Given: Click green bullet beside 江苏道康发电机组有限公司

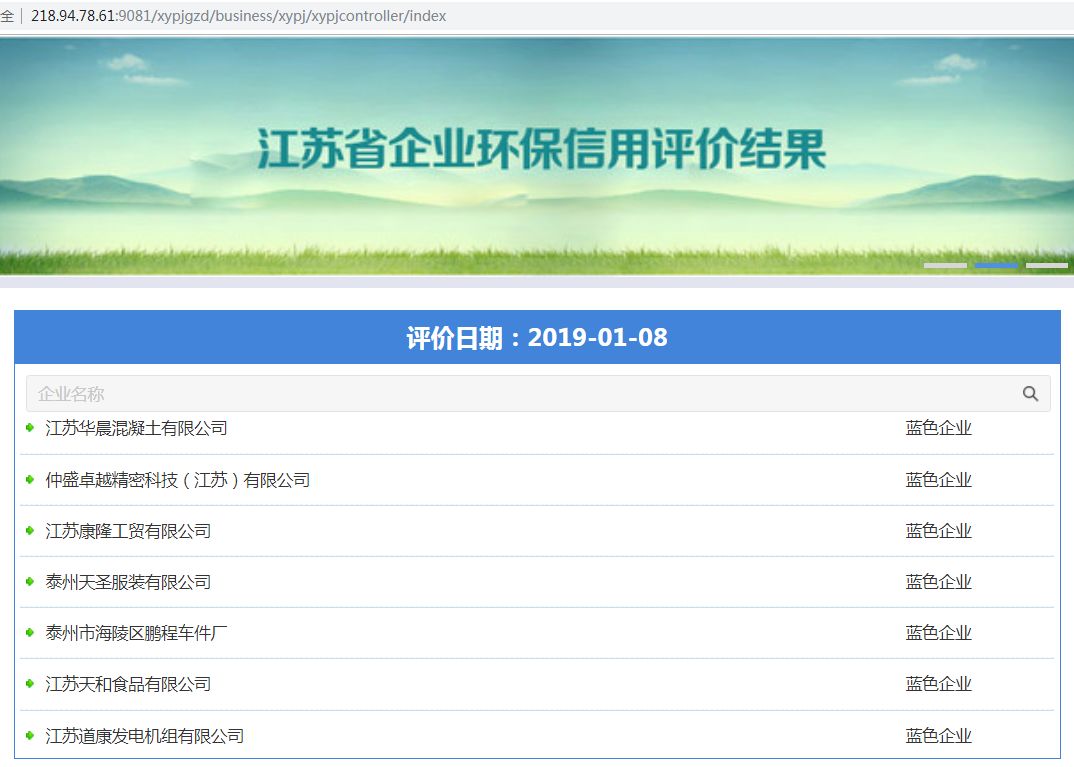Looking at the screenshot, I should coord(30,736).
